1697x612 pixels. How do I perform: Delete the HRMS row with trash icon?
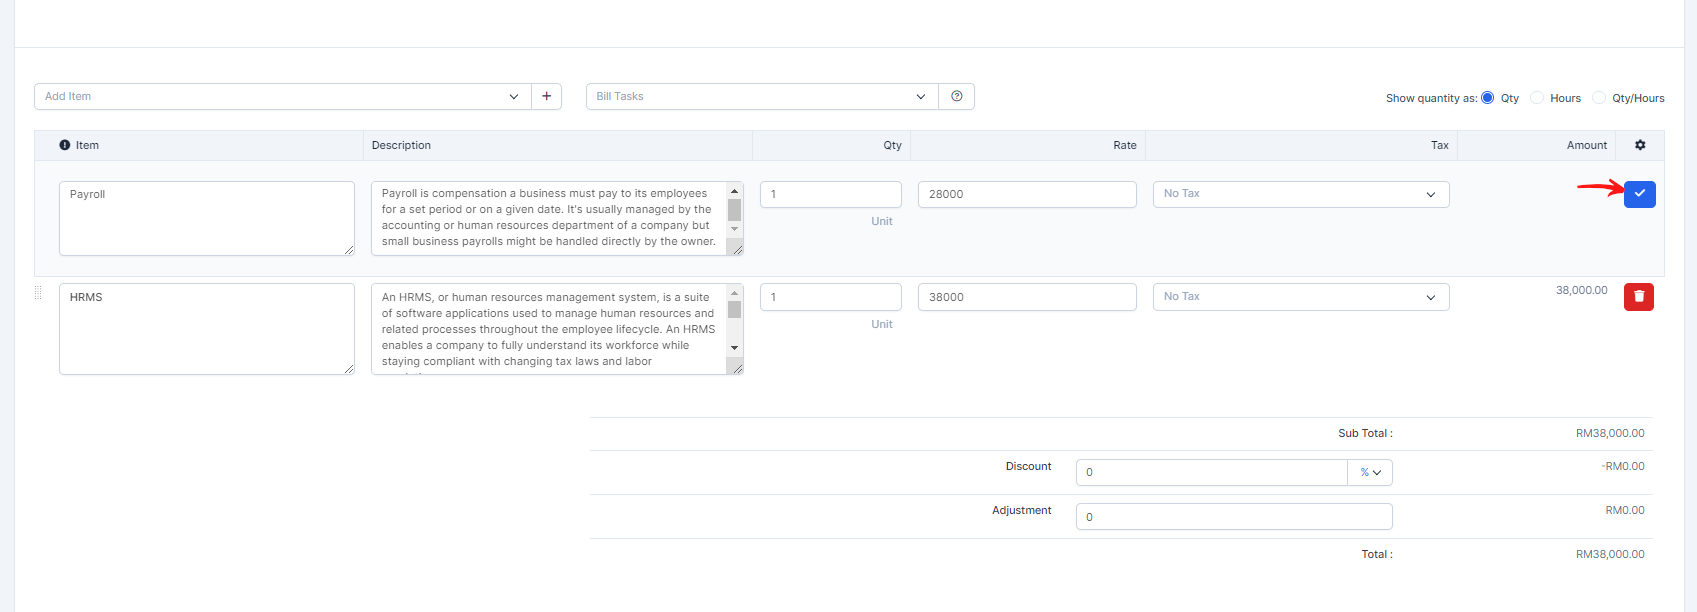tap(1638, 297)
